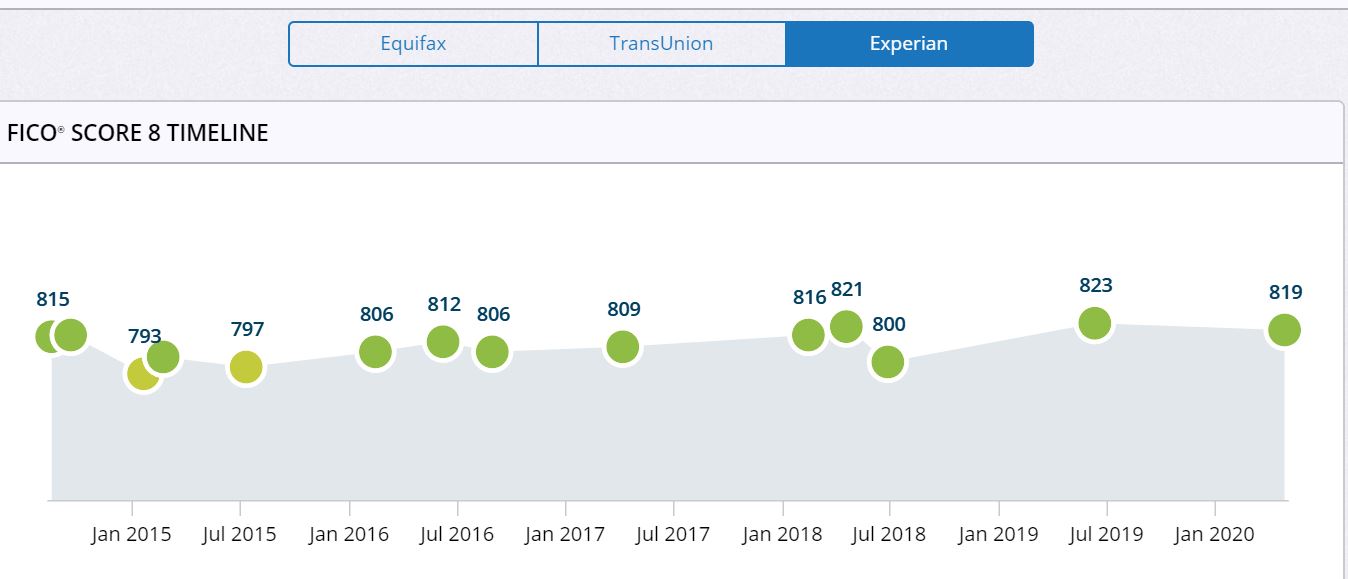
Task: Select the yellow 797 score marker
Action: pyautogui.click(x=246, y=367)
